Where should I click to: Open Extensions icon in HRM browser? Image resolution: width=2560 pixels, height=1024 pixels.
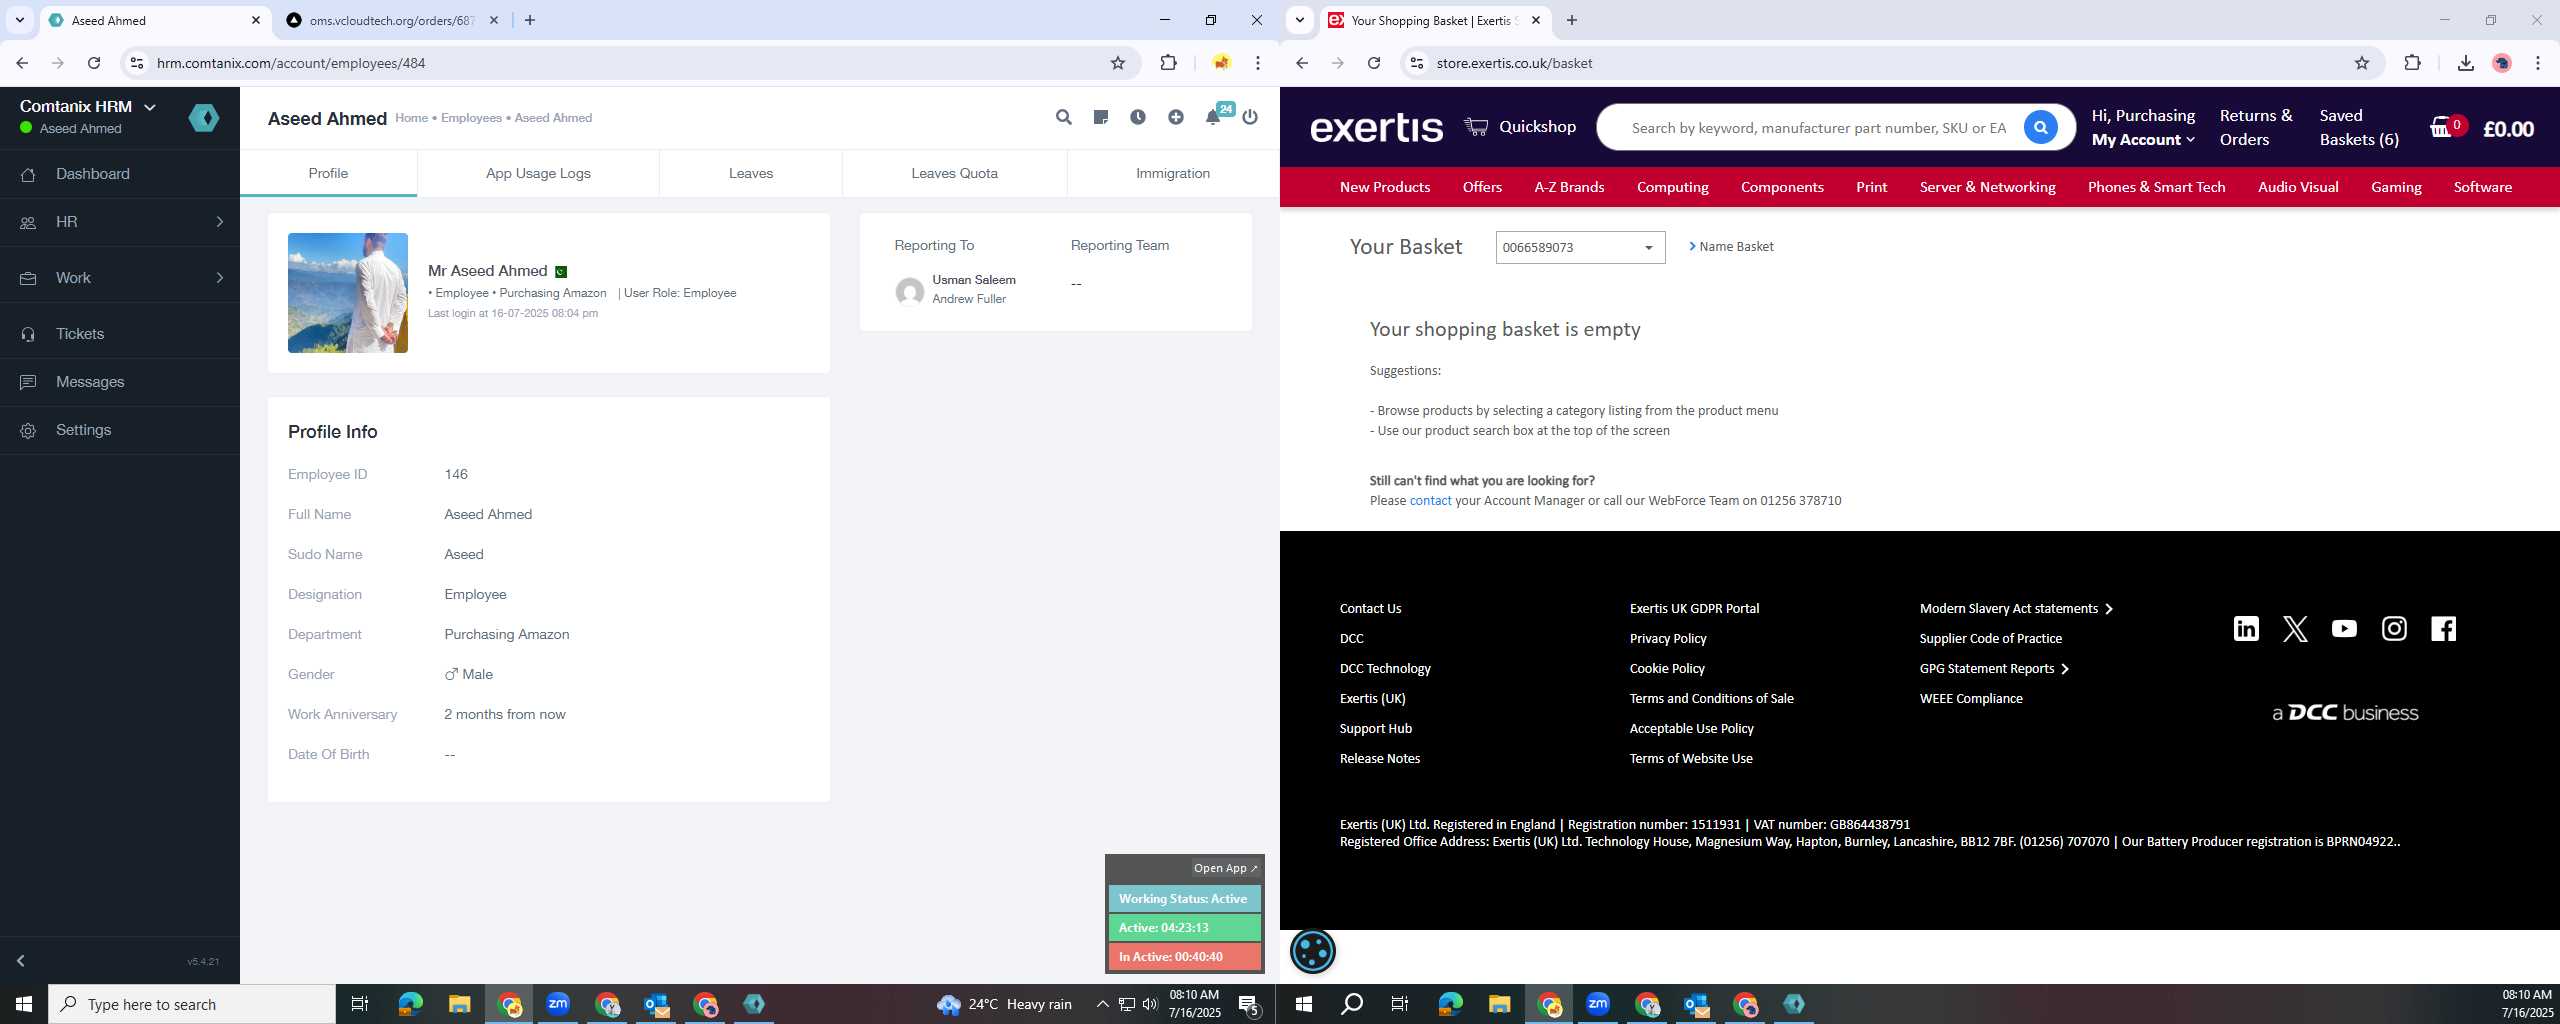pyautogui.click(x=1168, y=63)
